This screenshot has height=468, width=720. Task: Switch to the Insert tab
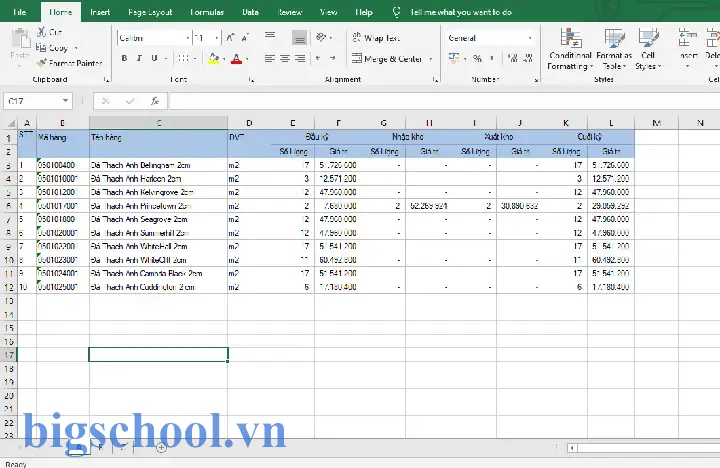click(100, 12)
